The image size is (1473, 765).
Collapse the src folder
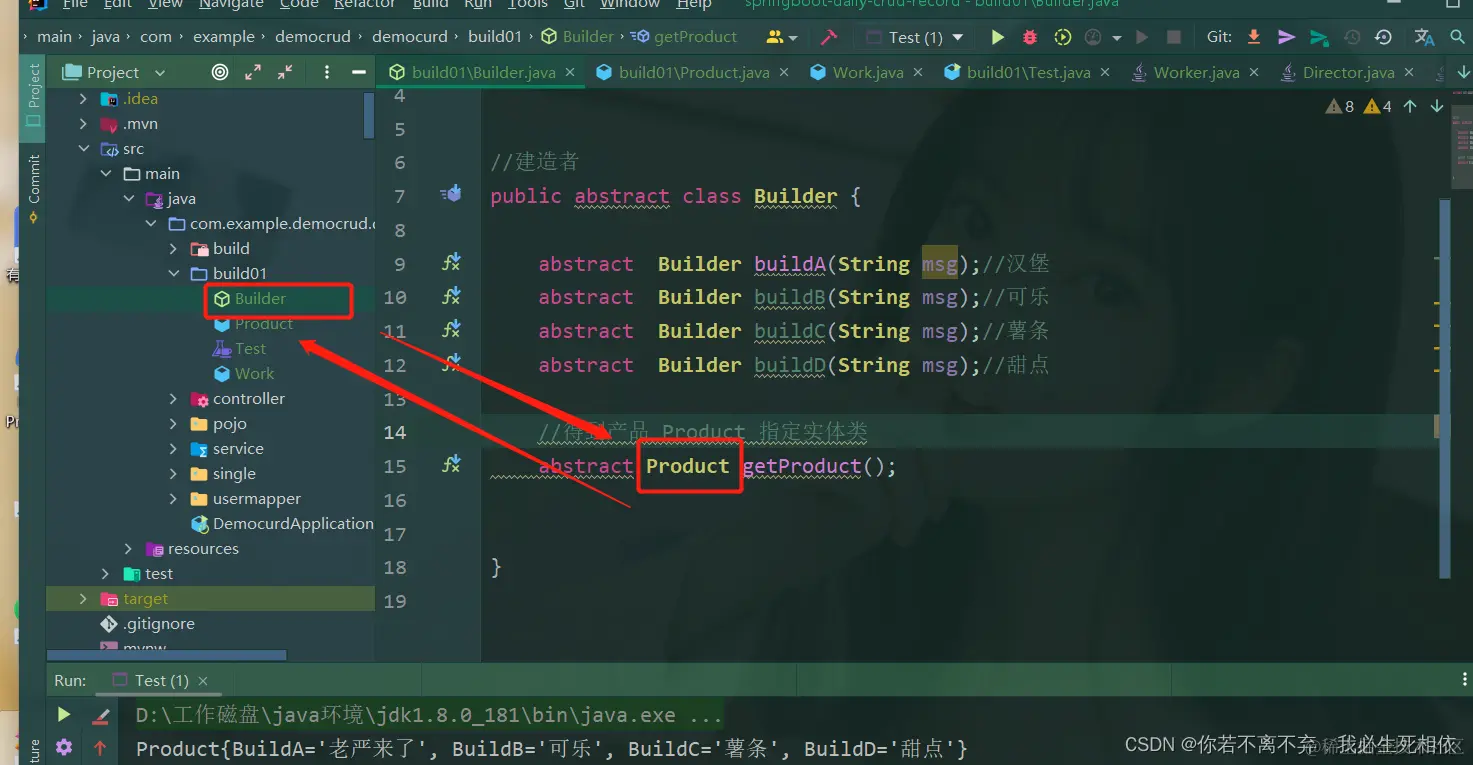click(83, 149)
